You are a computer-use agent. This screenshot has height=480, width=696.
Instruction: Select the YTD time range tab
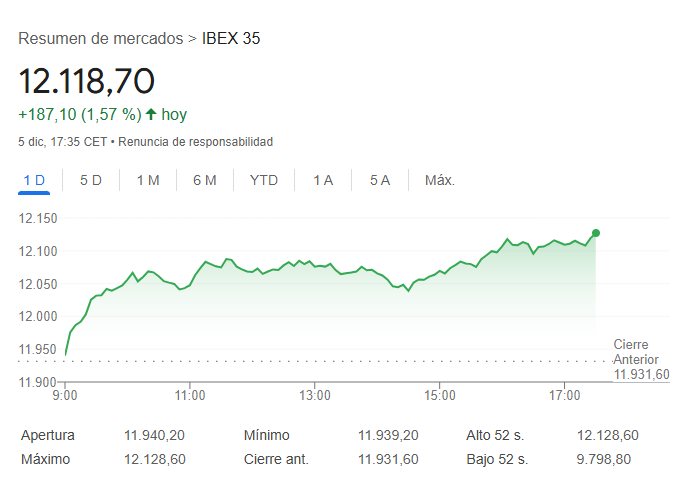[x=264, y=180]
